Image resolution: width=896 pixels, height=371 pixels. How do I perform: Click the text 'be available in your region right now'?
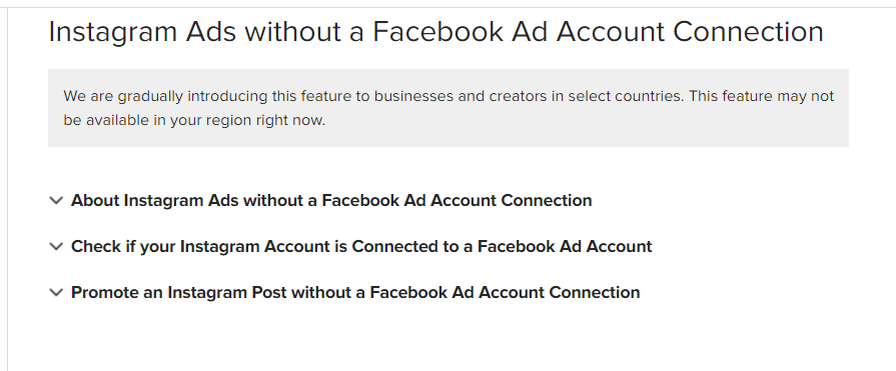194,121
